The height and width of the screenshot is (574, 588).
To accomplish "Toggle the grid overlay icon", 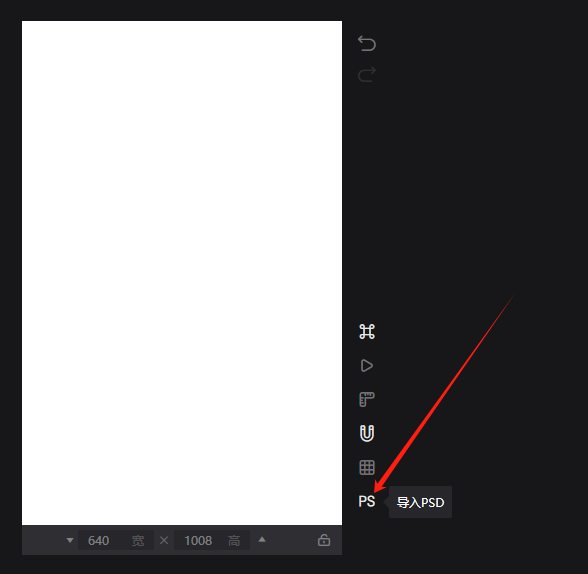I will point(367,468).
